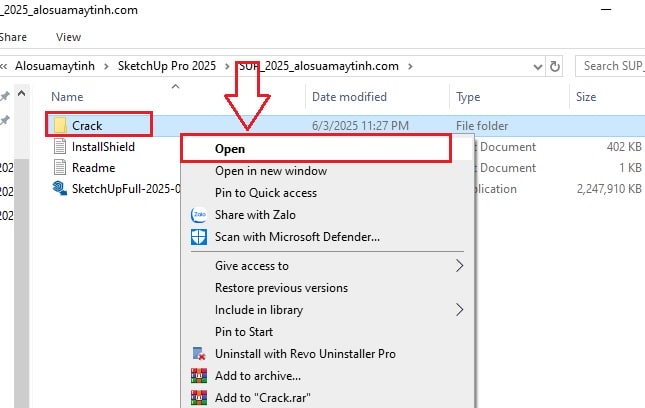Click Alosuamaytinh in the breadcrumb path
The width and height of the screenshot is (645, 408).
click(x=55, y=66)
